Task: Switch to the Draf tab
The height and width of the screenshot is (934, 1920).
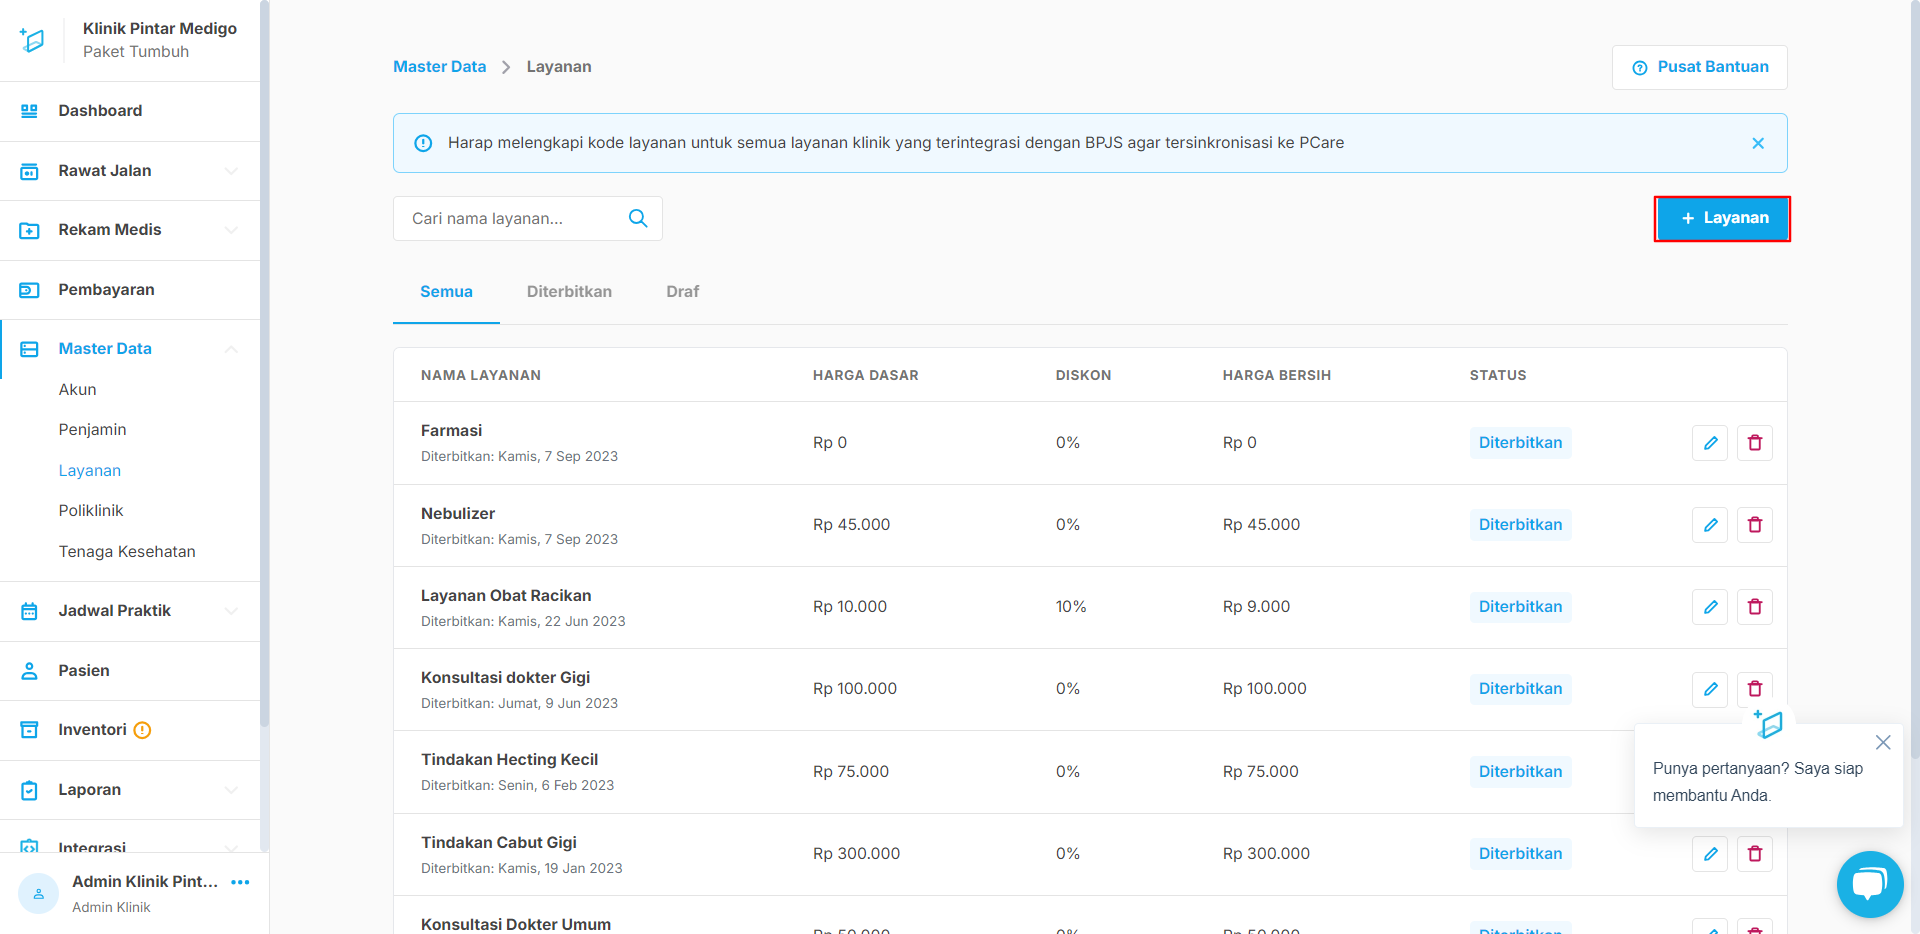Action: (x=683, y=292)
